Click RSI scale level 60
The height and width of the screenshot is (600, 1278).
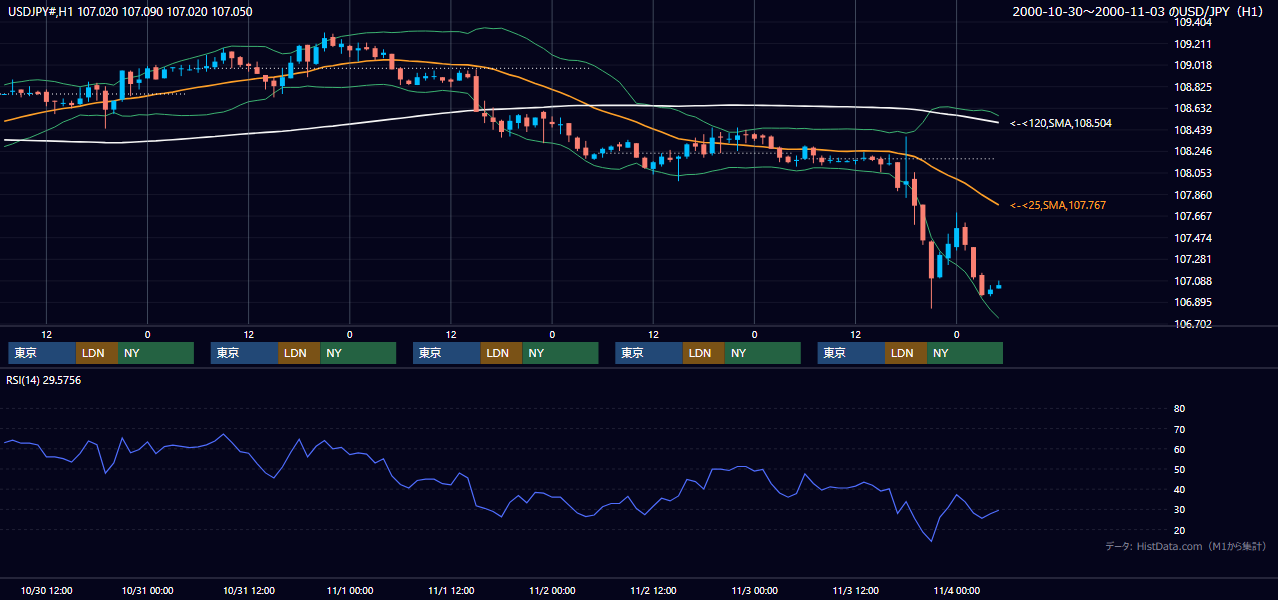(x=1179, y=449)
